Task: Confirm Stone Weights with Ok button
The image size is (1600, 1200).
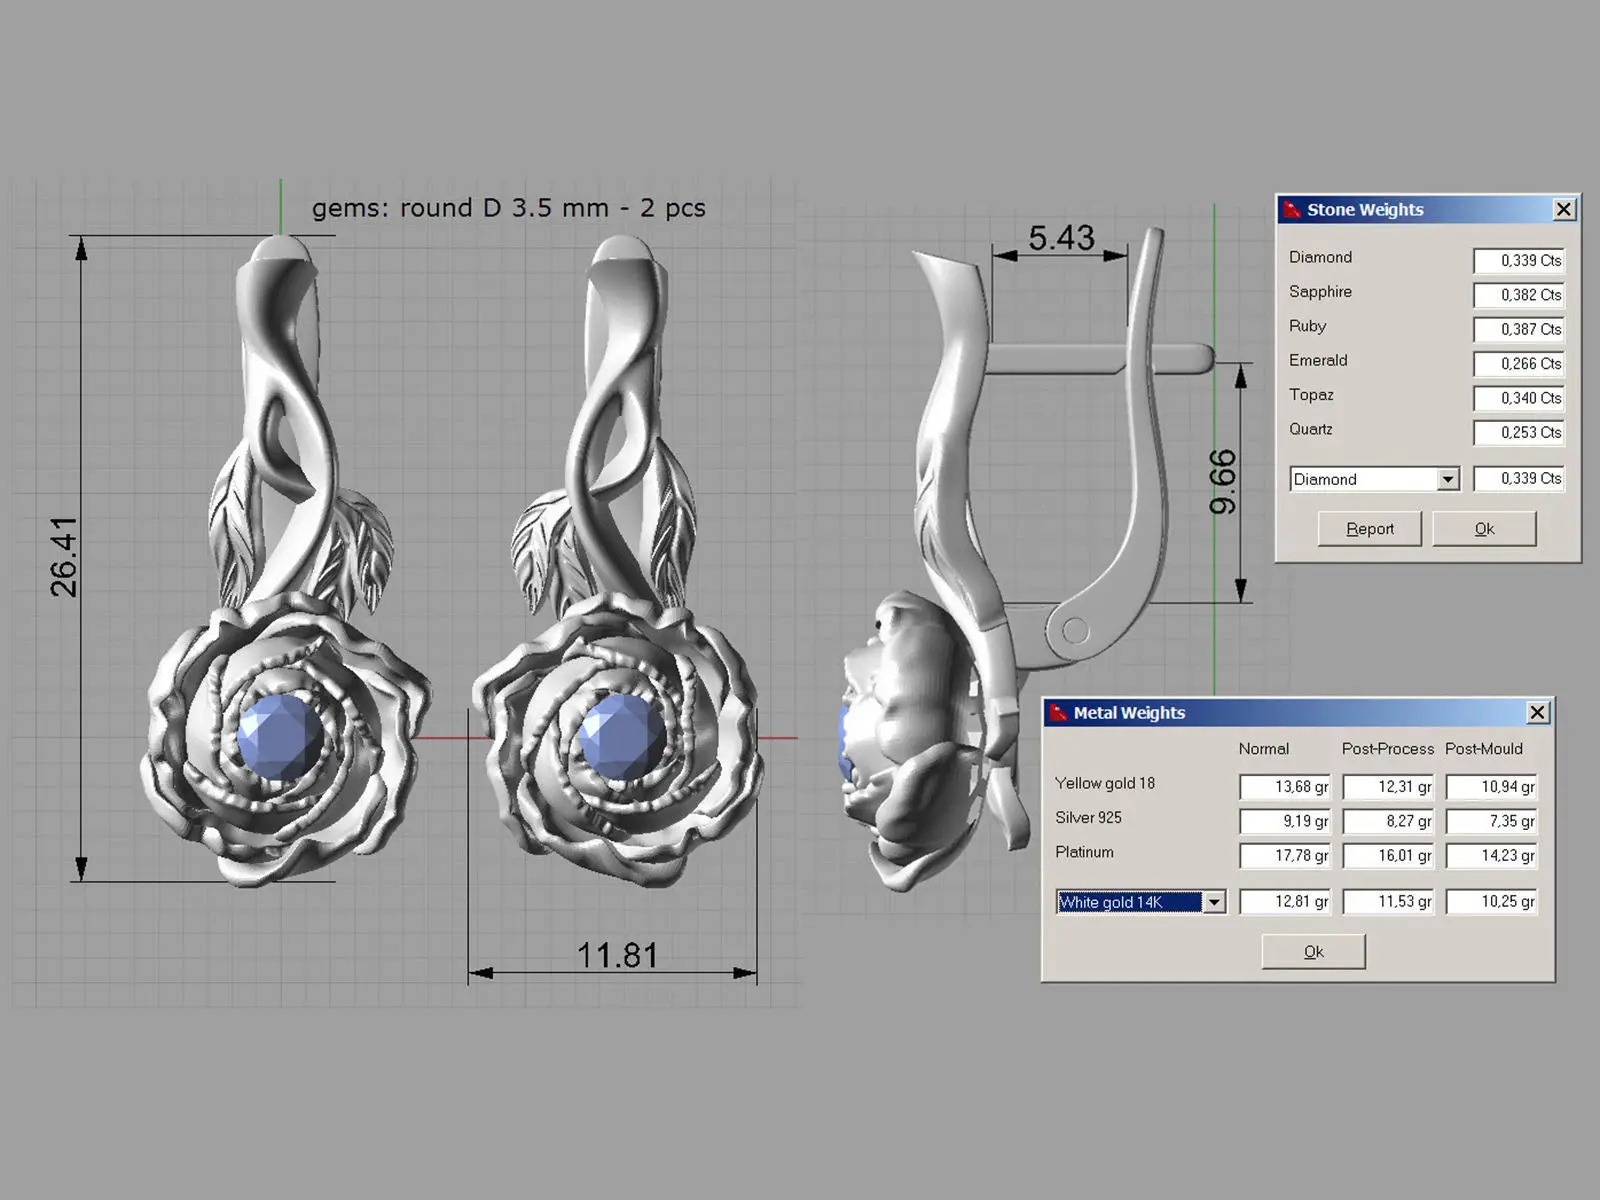Action: point(1484,529)
